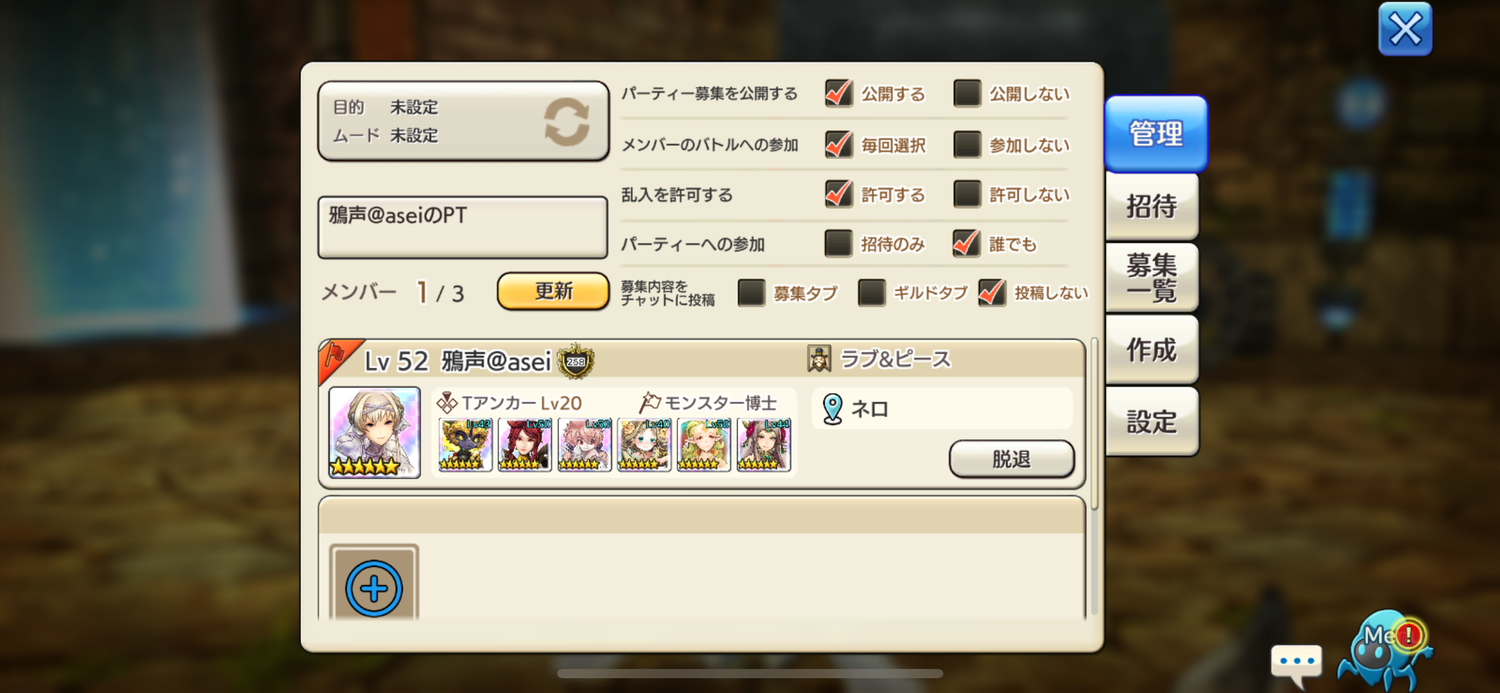
Task: Open the 募集一覧 tab
Action: click(1152, 278)
